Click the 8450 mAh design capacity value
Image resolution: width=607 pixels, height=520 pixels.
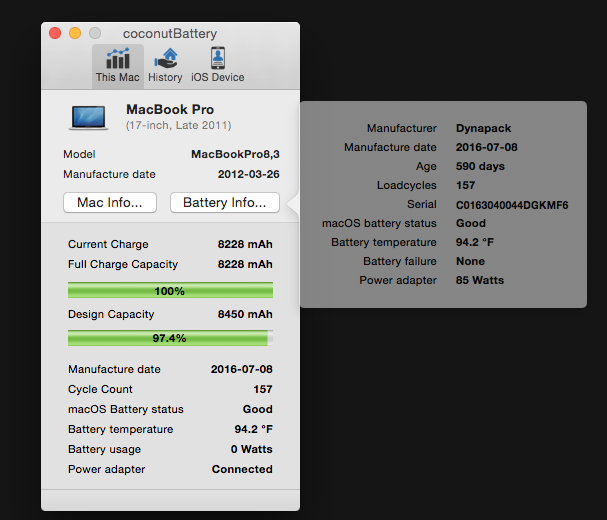[x=245, y=314]
